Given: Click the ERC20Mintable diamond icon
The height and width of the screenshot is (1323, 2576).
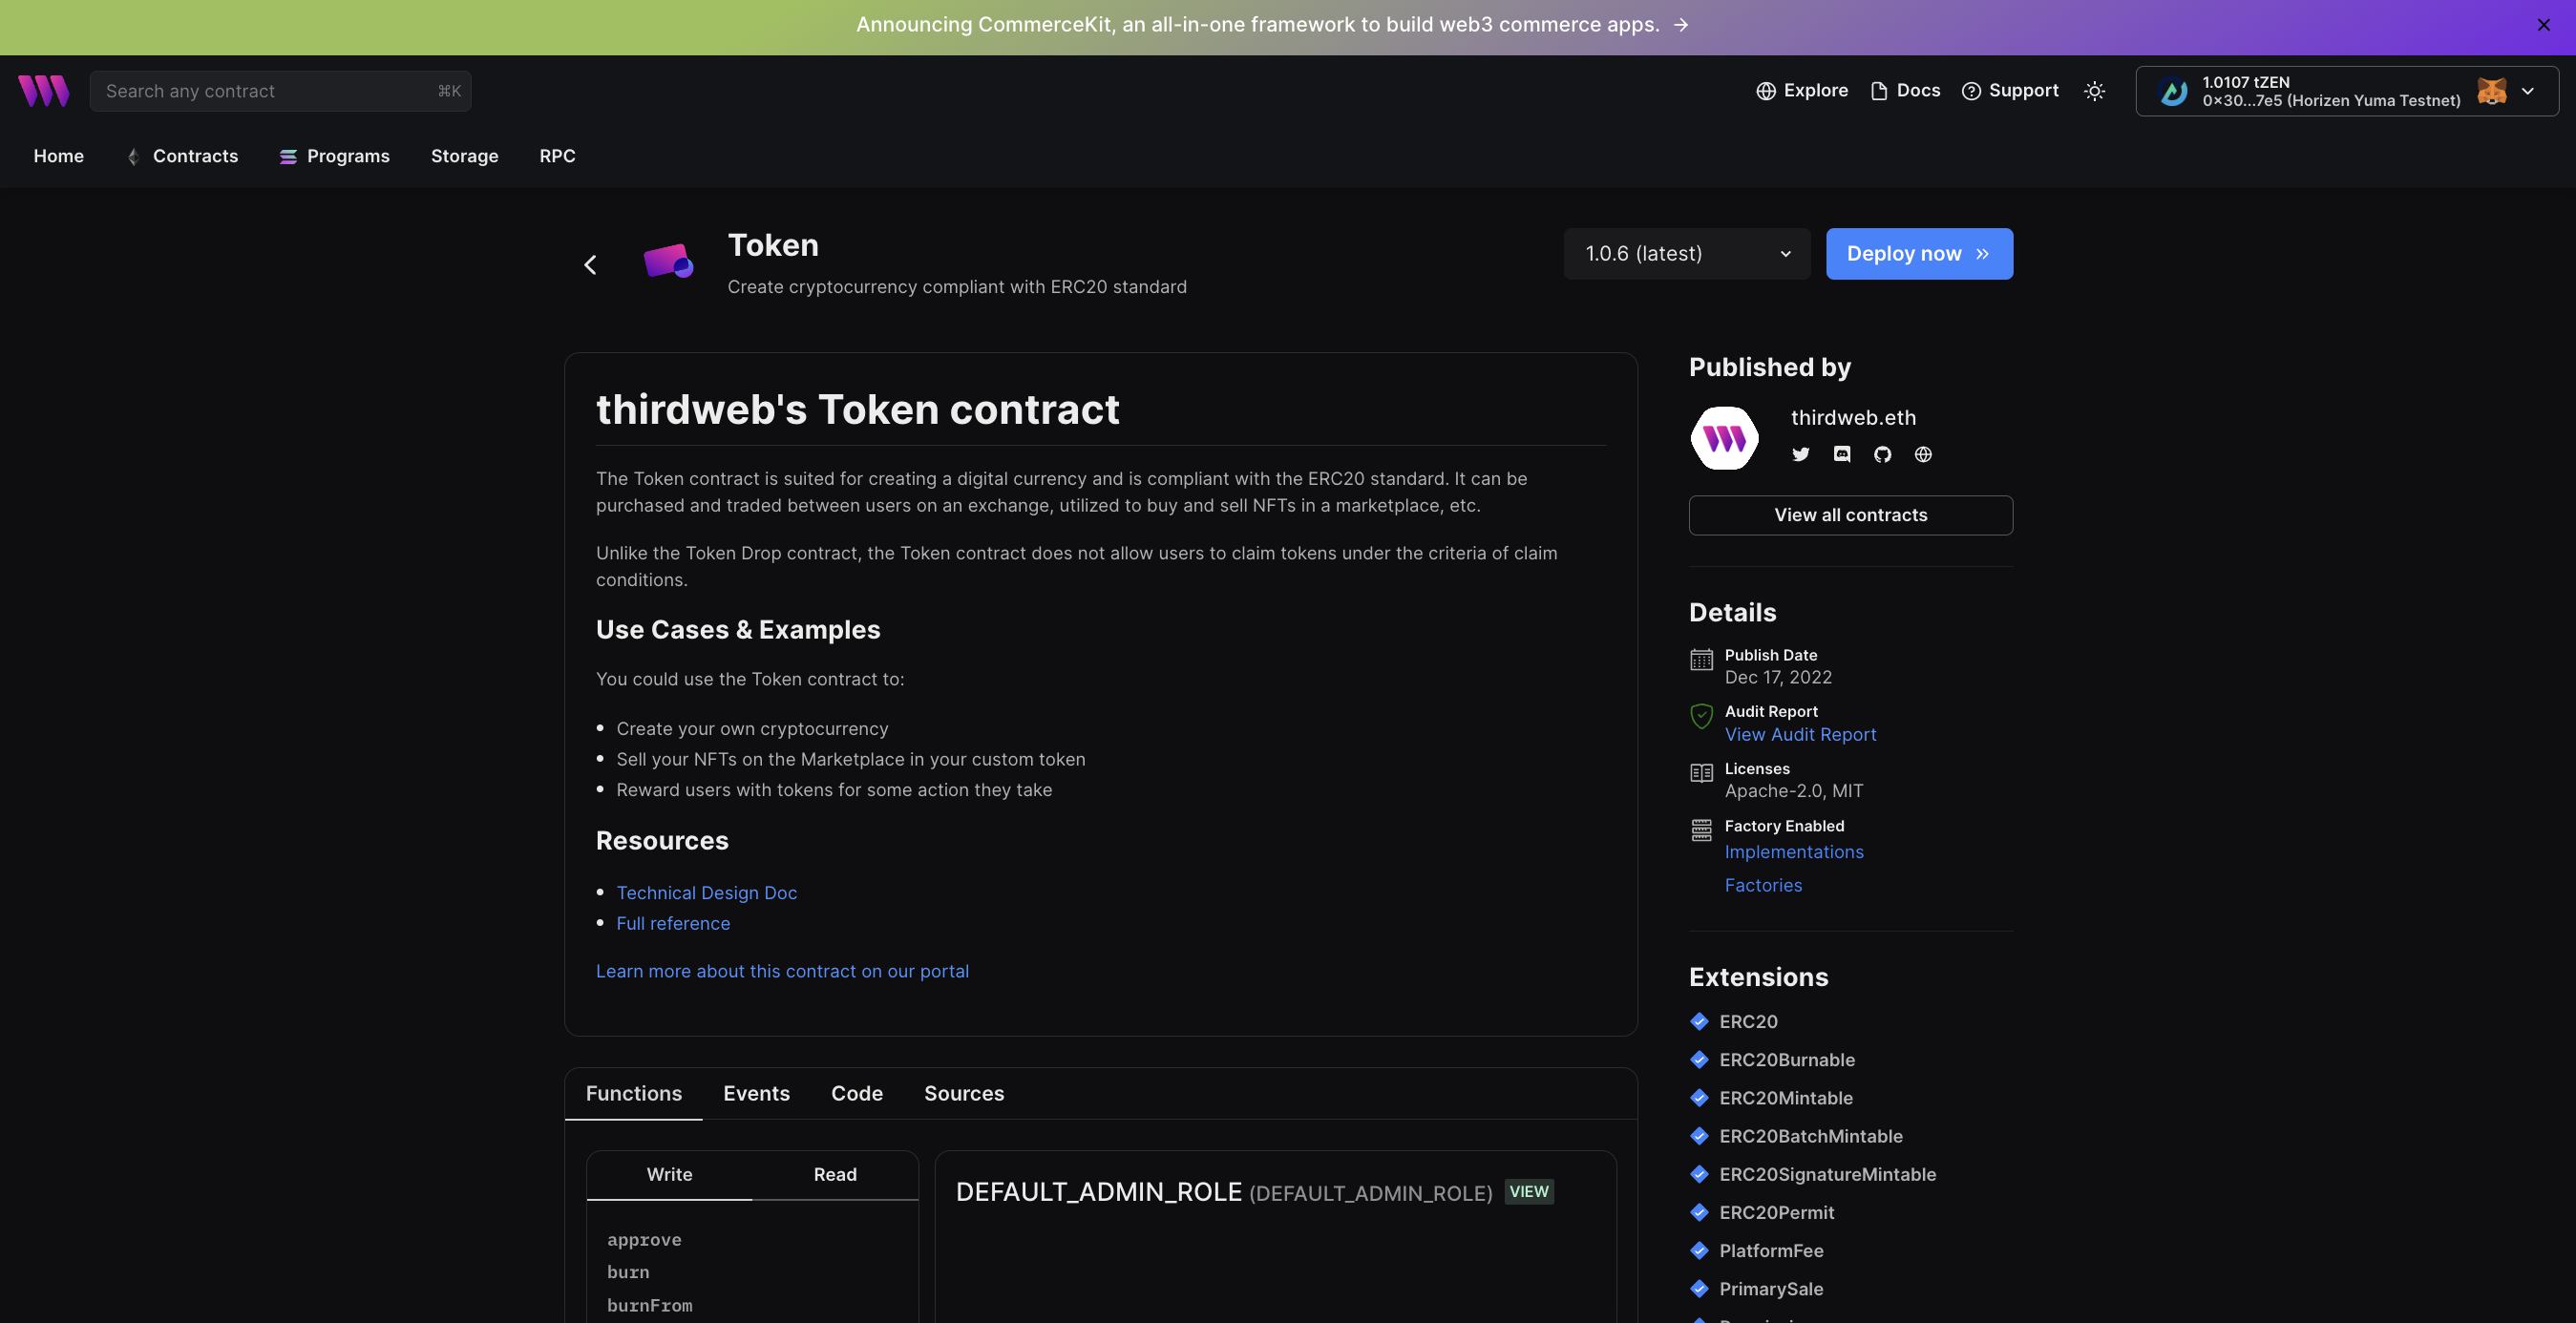Looking at the screenshot, I should tap(1699, 1098).
